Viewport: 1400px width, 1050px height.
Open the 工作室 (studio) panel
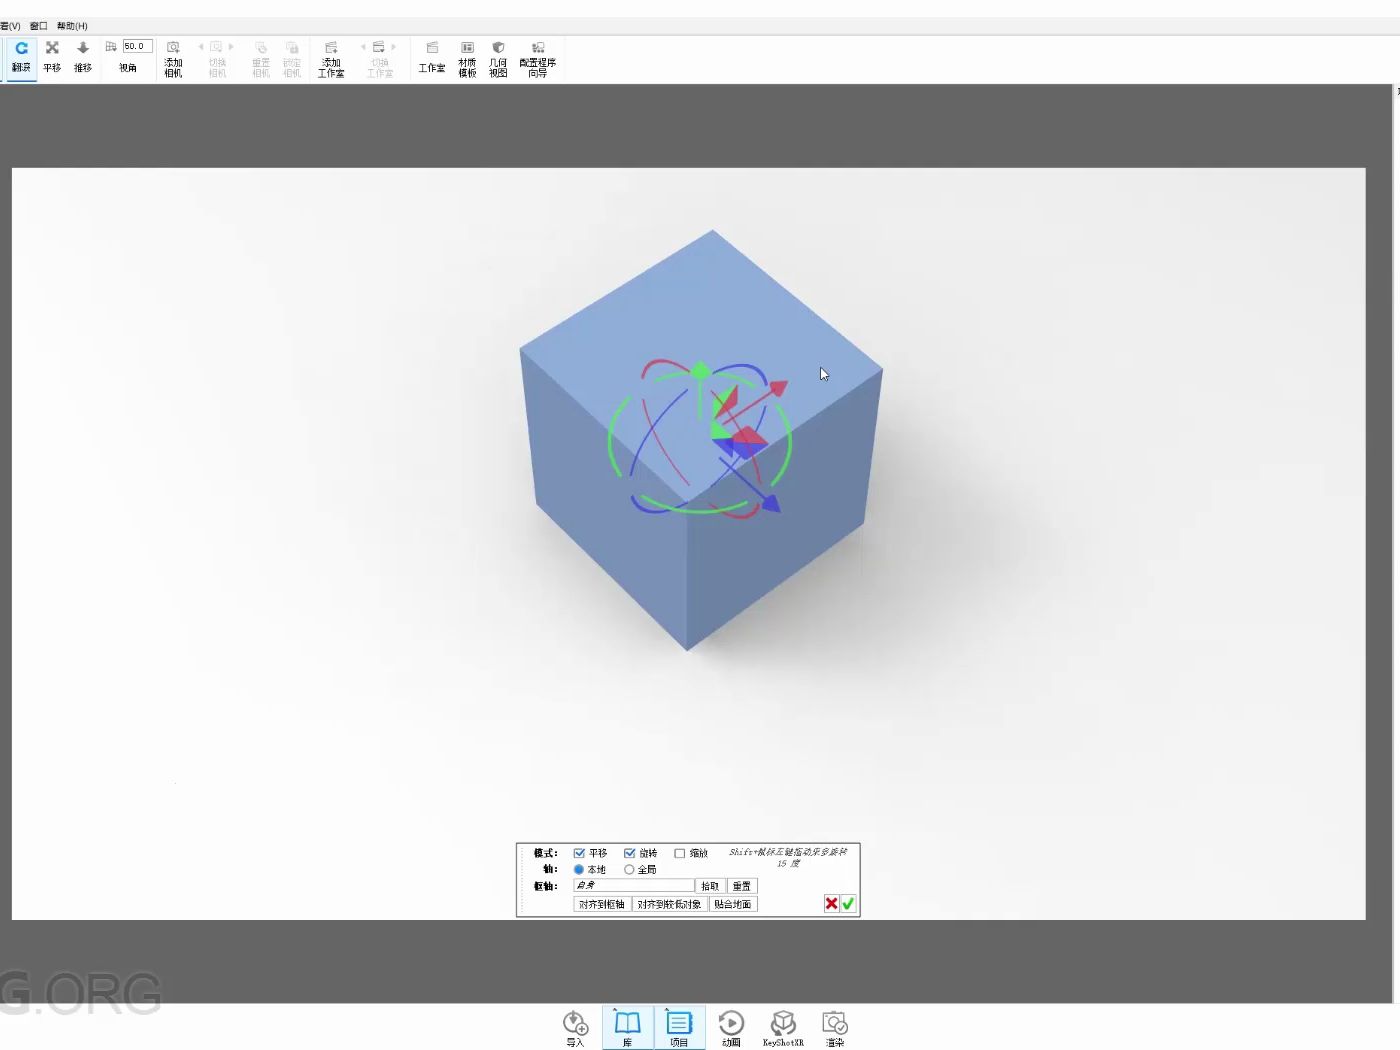432,57
